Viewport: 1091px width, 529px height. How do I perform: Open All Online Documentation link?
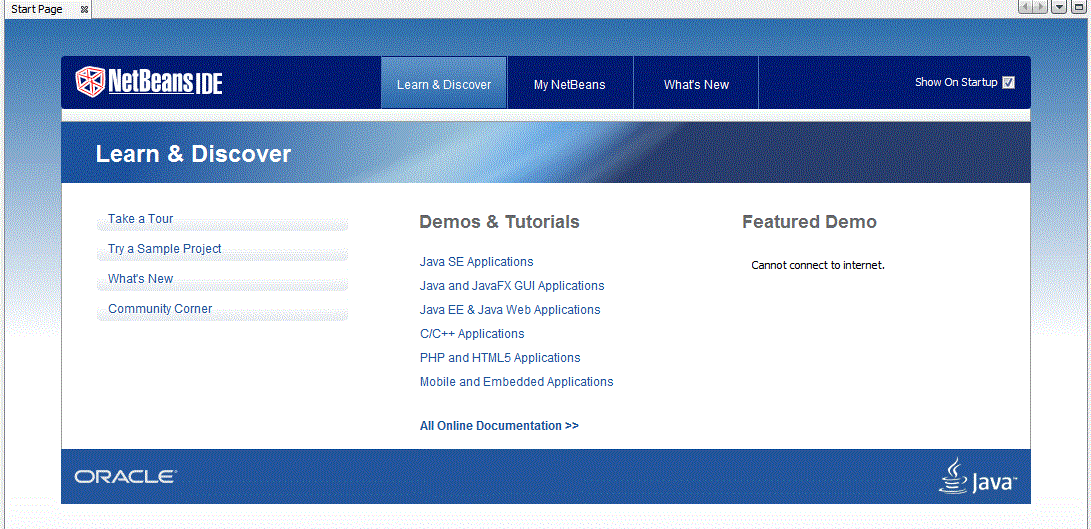pos(500,425)
